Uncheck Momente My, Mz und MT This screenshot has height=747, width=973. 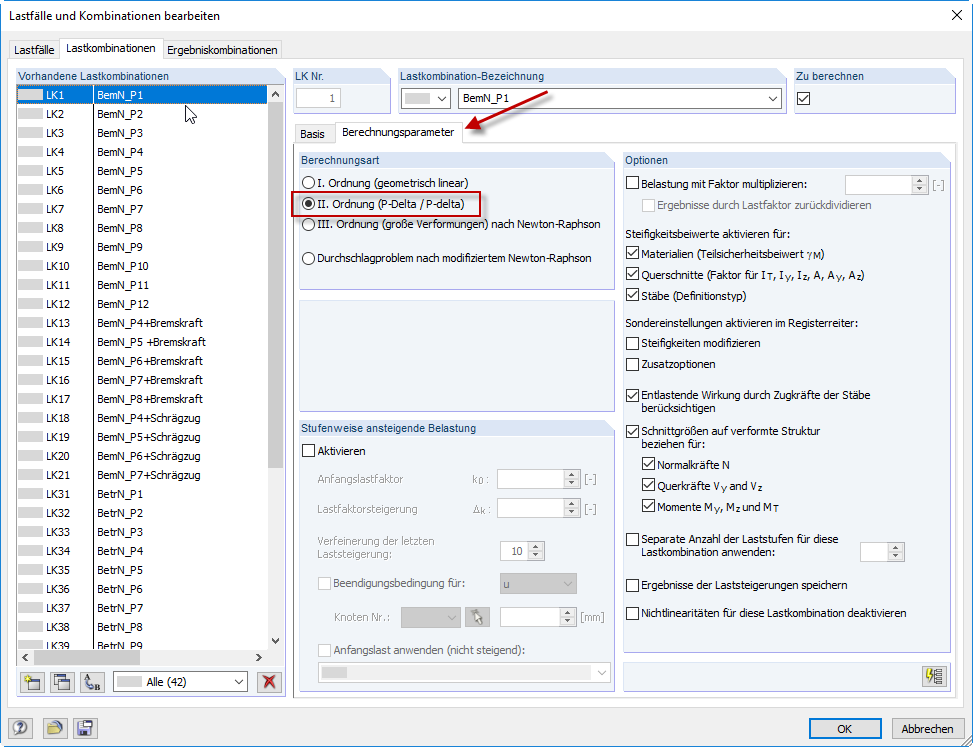[648, 507]
